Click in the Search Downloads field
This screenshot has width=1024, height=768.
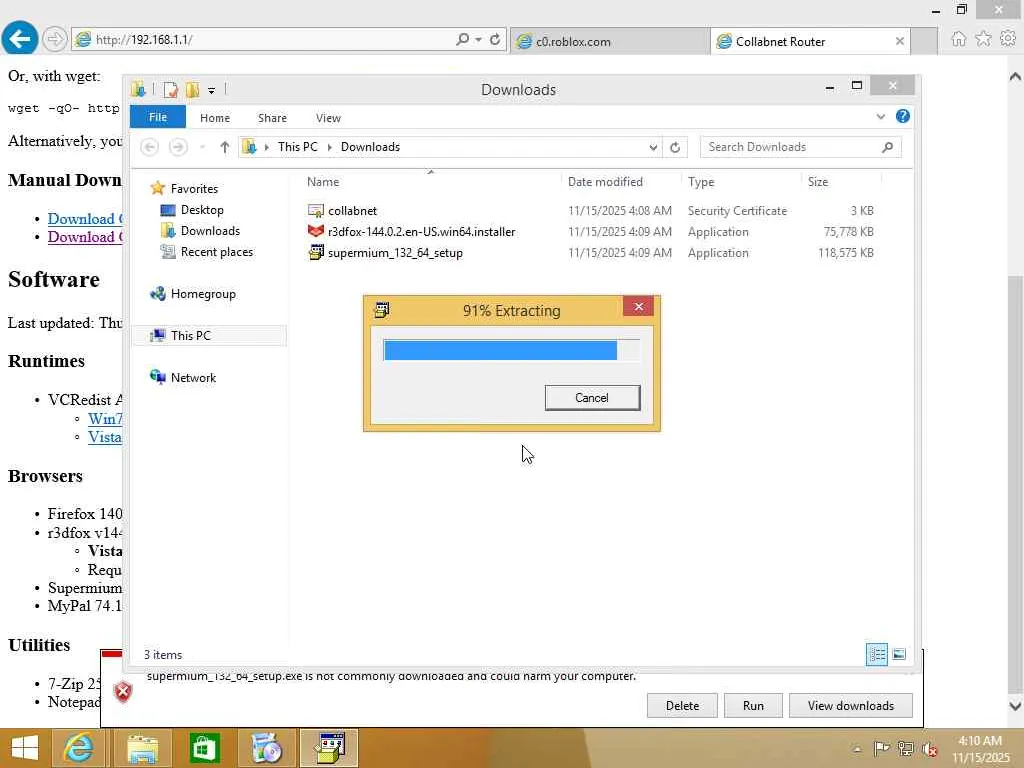pos(800,147)
